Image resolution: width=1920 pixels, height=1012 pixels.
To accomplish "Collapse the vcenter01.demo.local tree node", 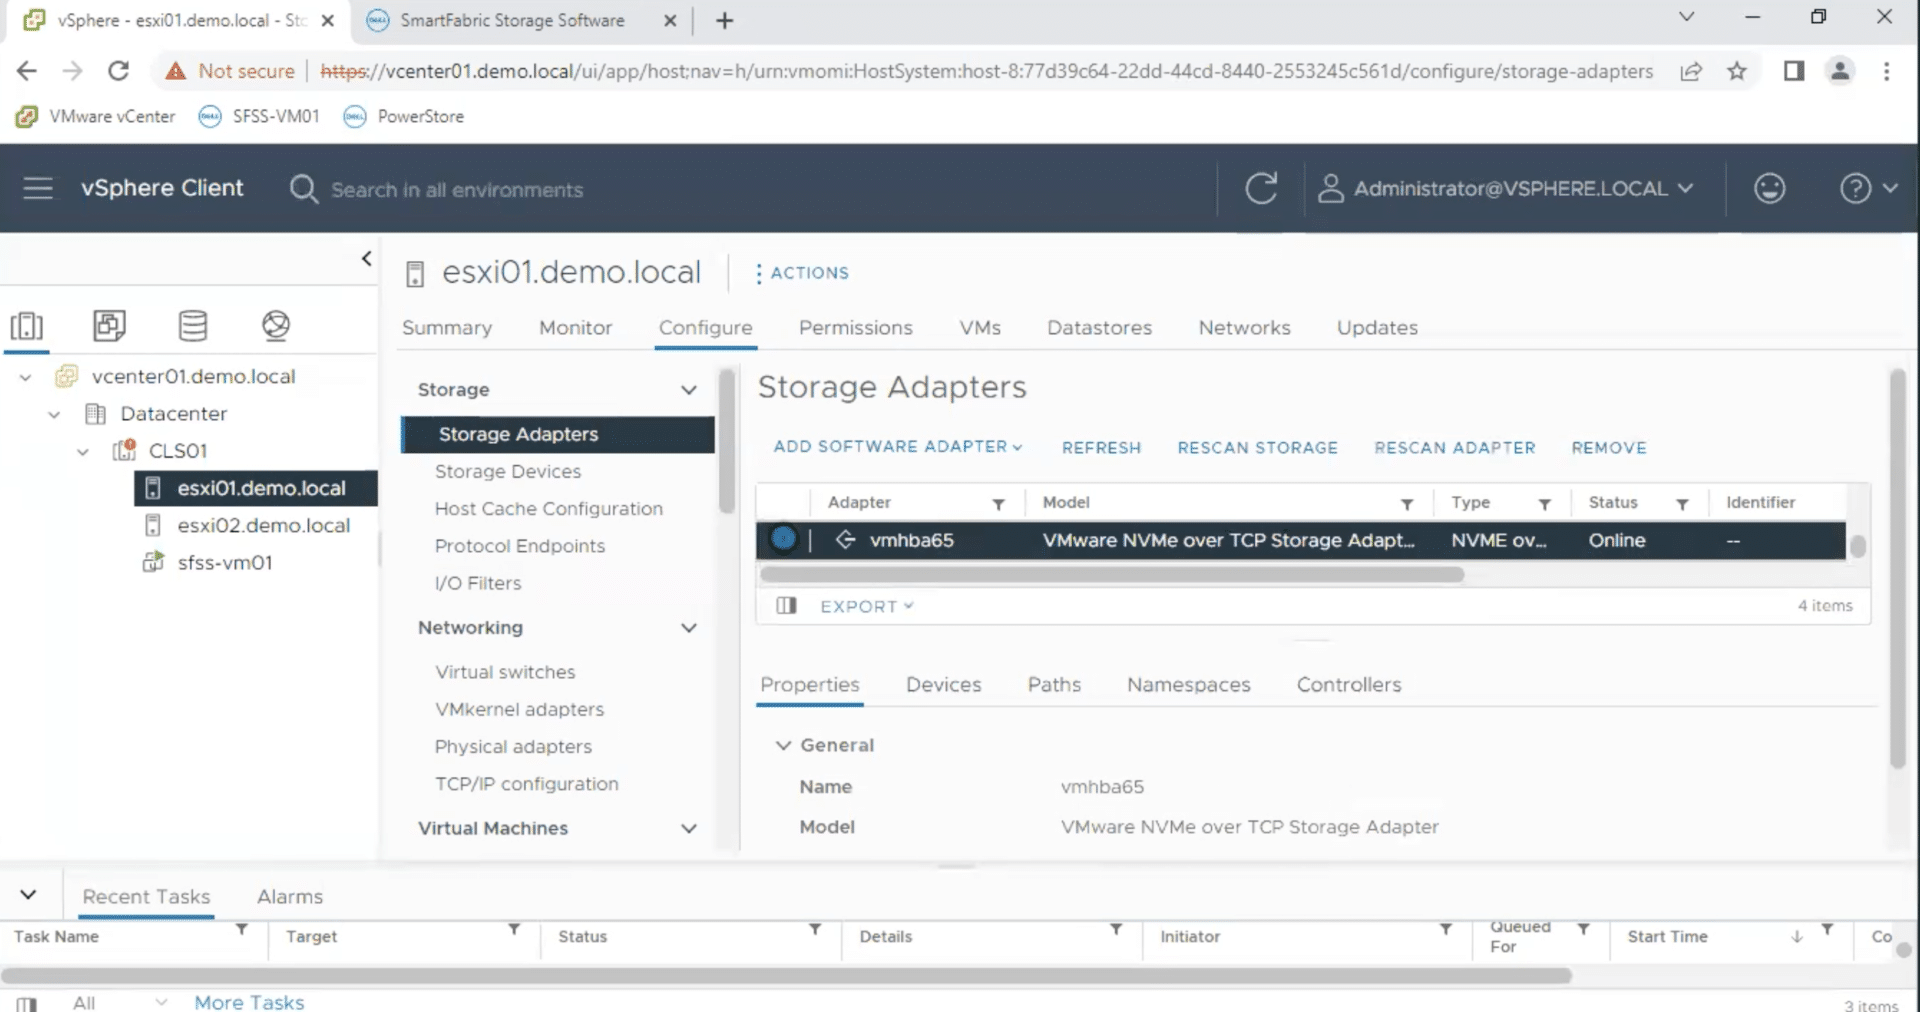I will 26,377.
